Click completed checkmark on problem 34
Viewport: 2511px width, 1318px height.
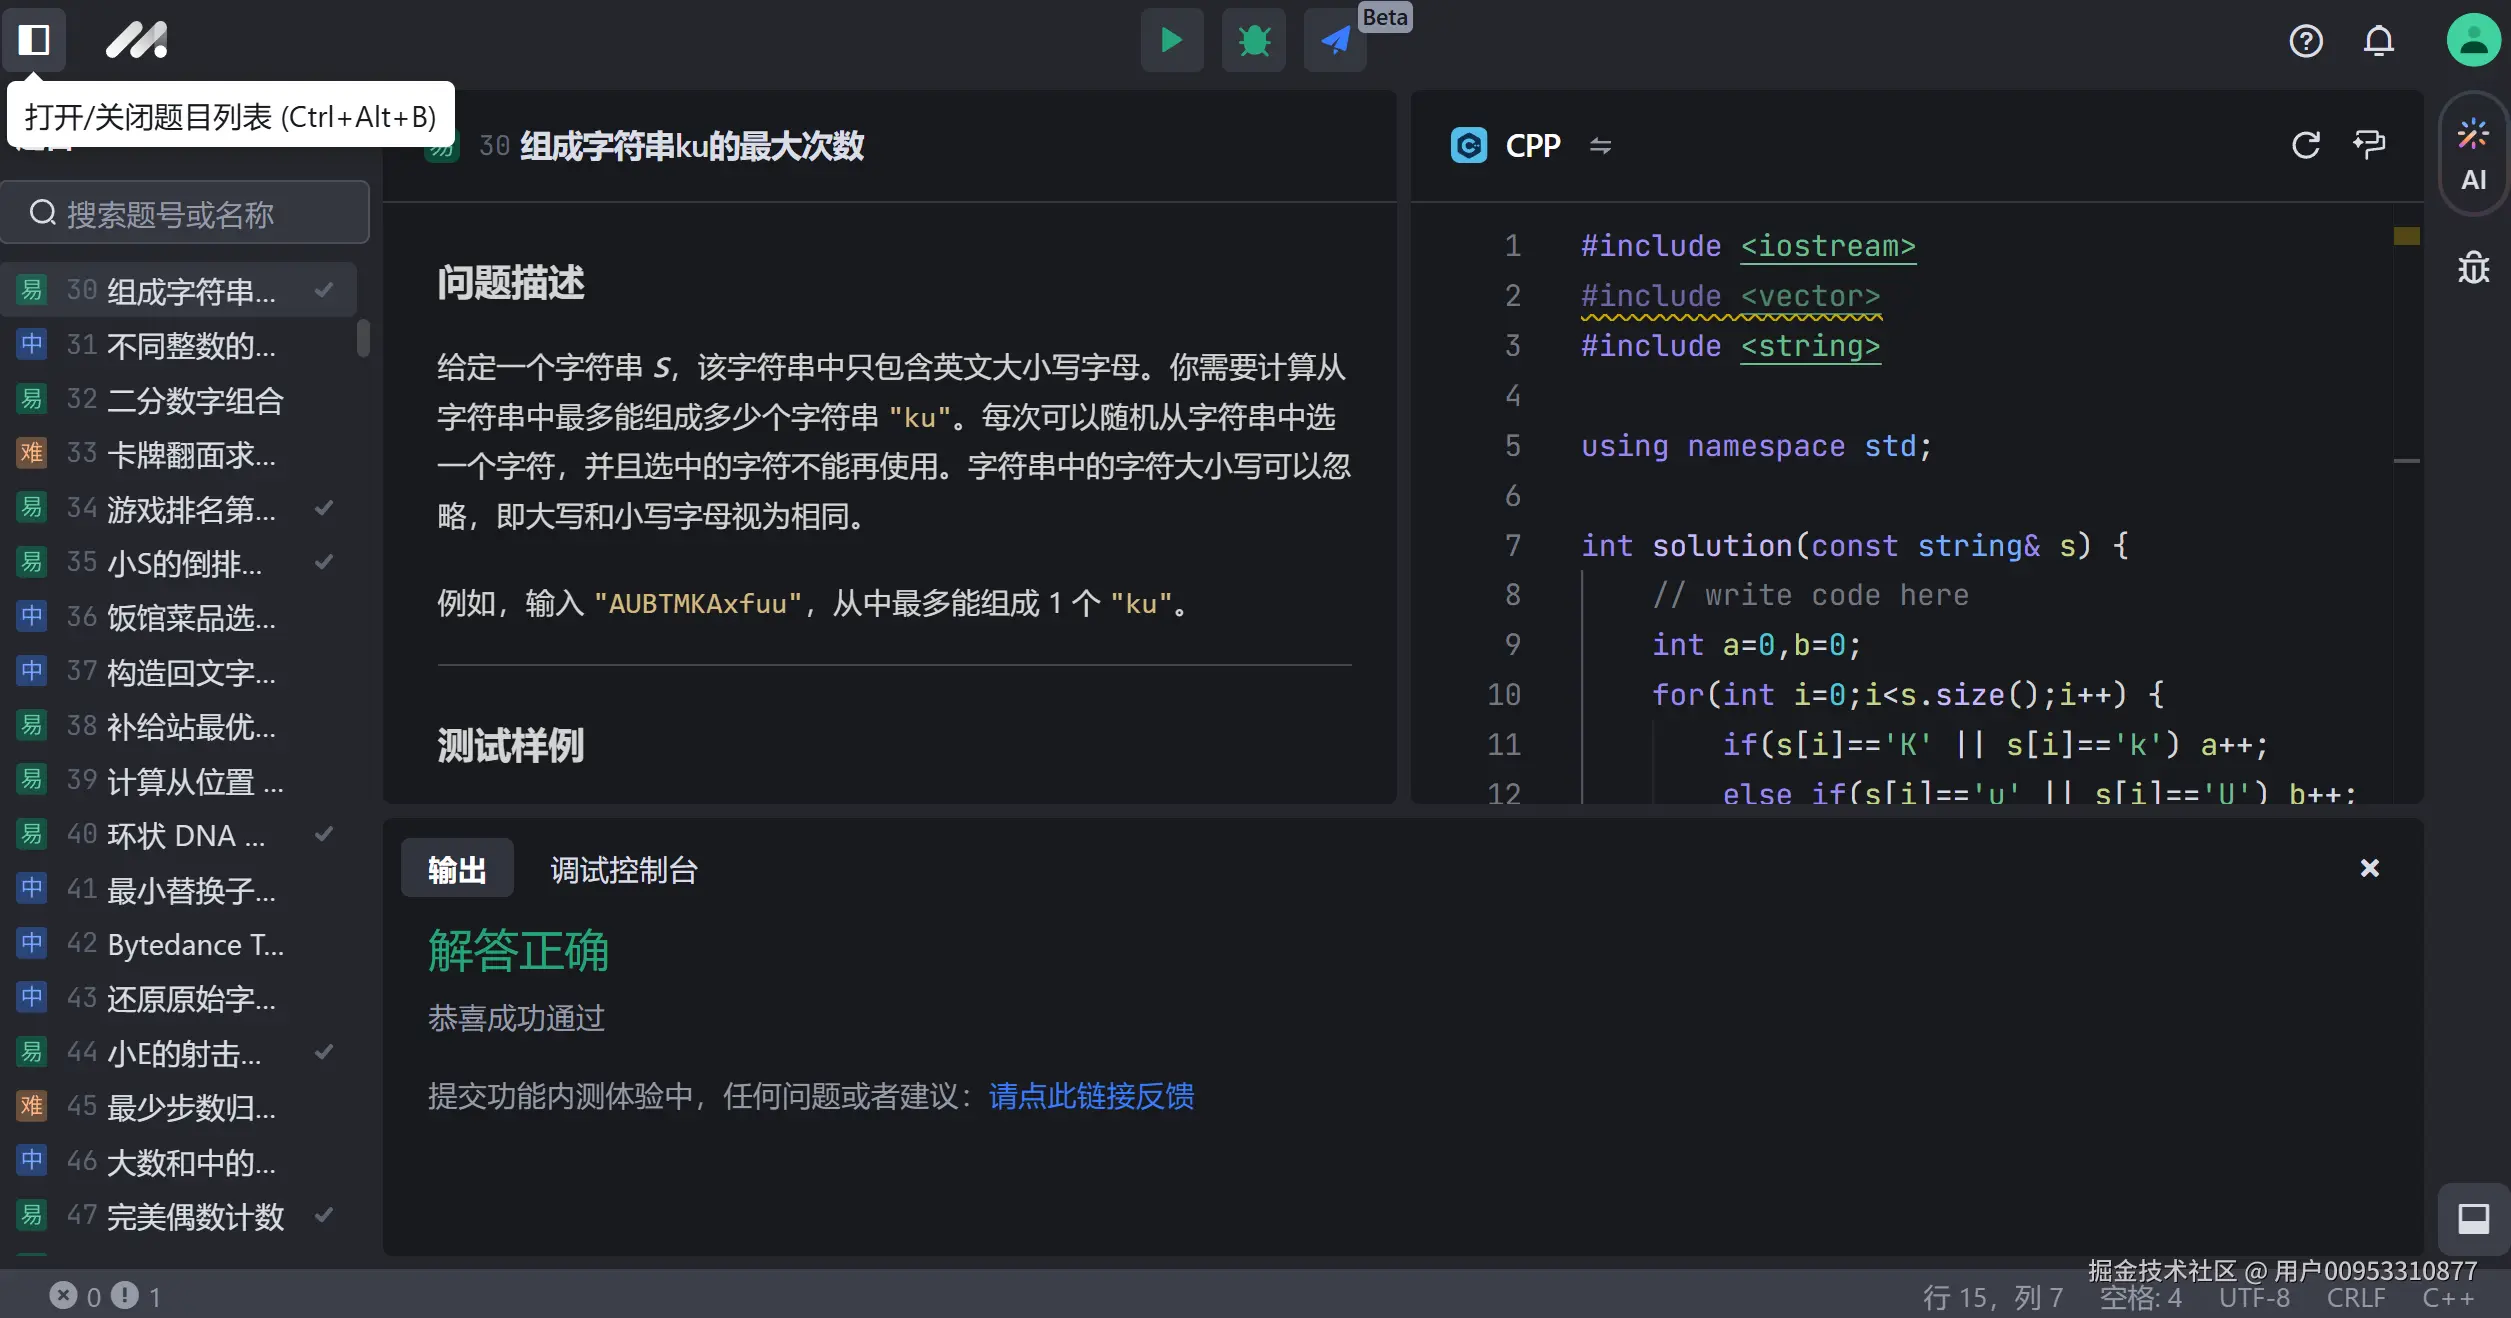pos(324,508)
